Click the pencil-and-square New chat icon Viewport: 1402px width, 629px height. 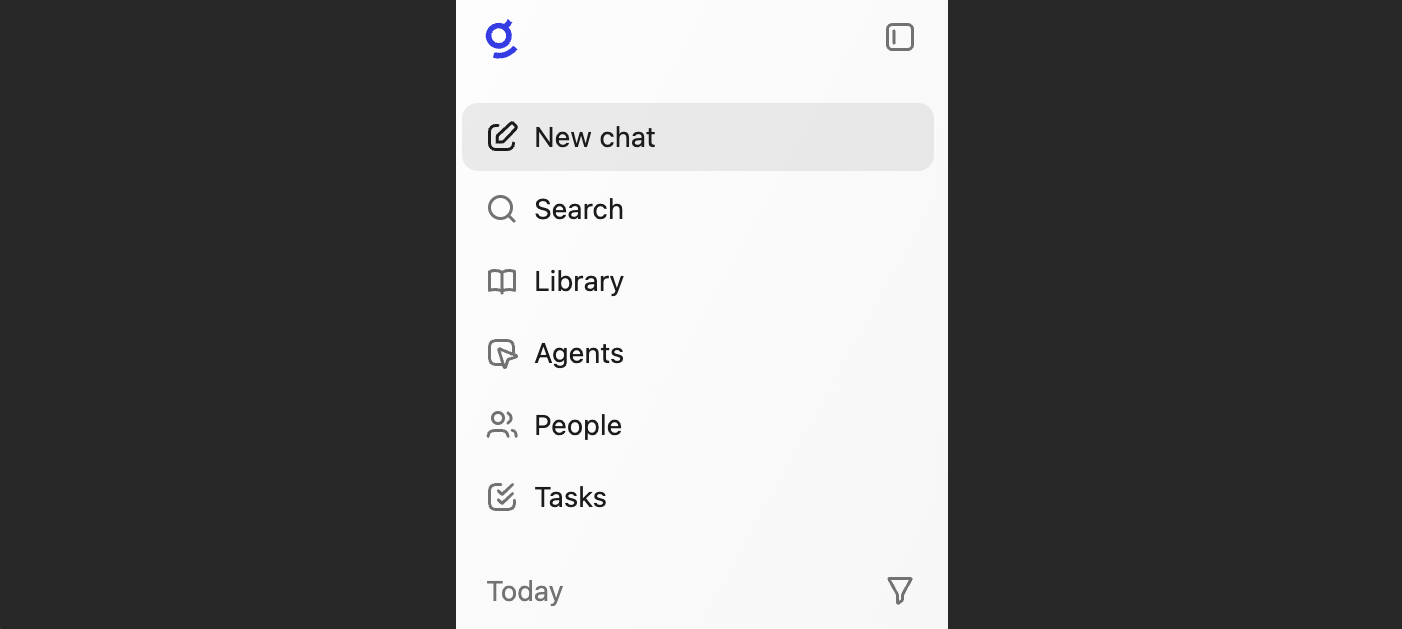click(502, 137)
